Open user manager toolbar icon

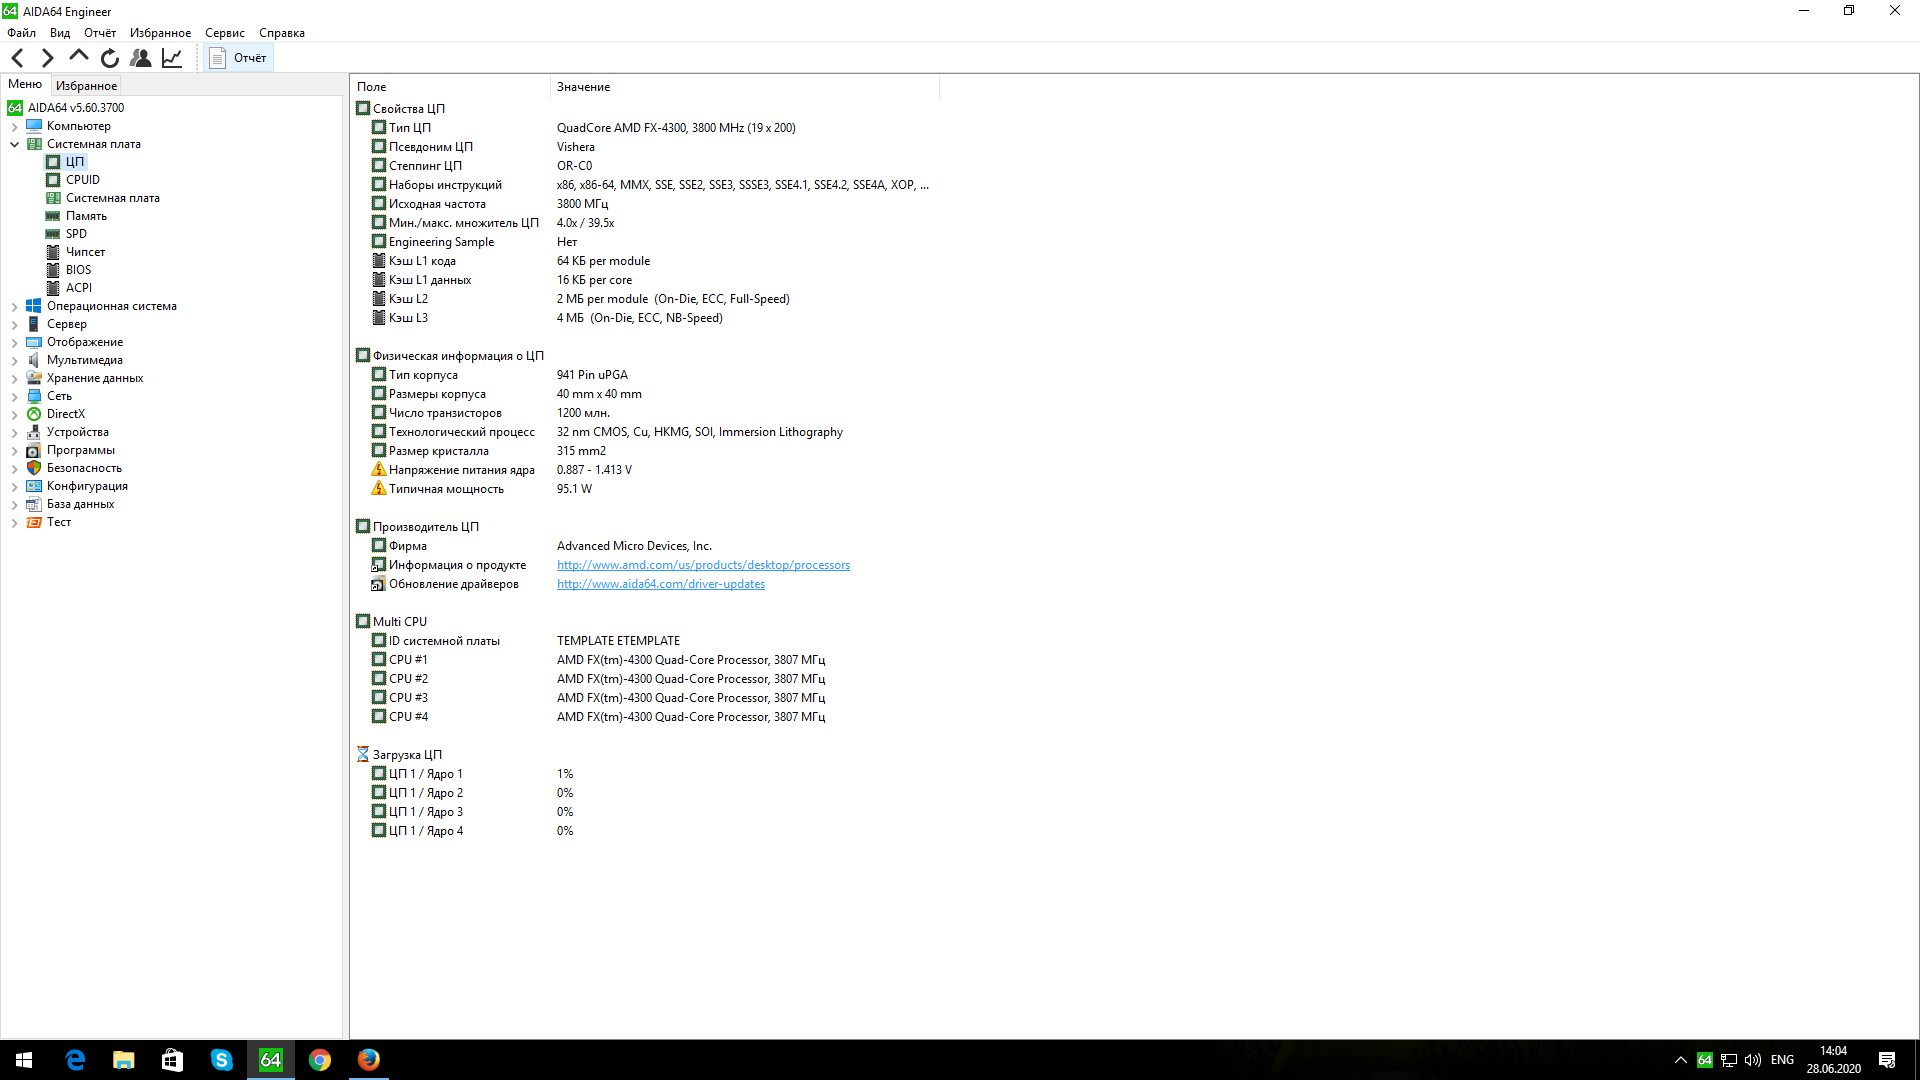pyautogui.click(x=141, y=58)
